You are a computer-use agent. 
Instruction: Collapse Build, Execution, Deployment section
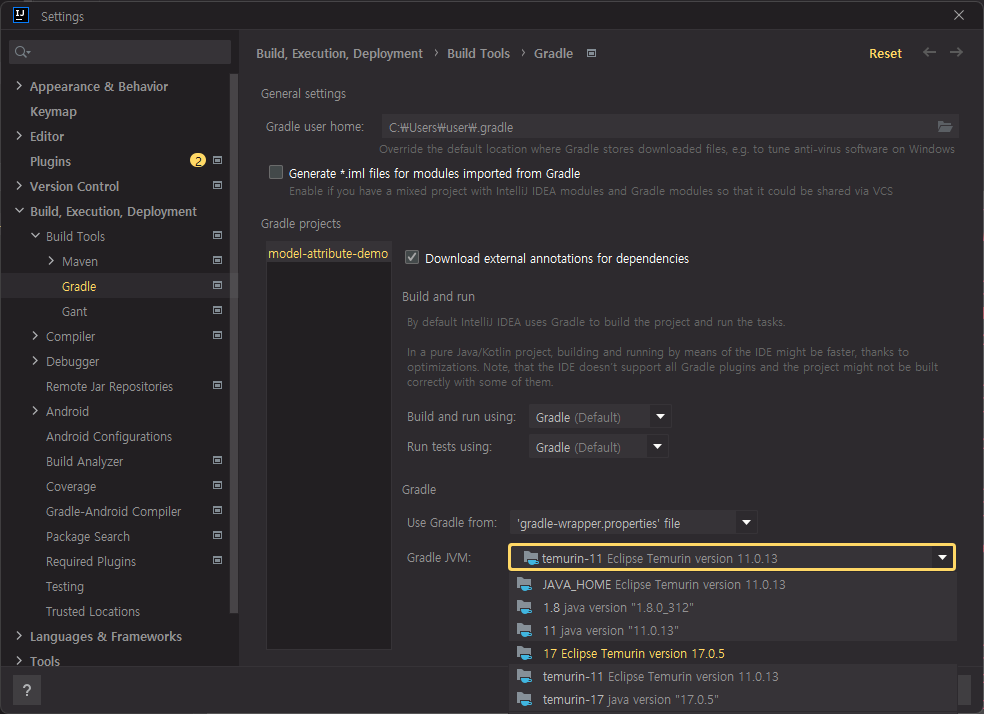pyautogui.click(x=19, y=211)
